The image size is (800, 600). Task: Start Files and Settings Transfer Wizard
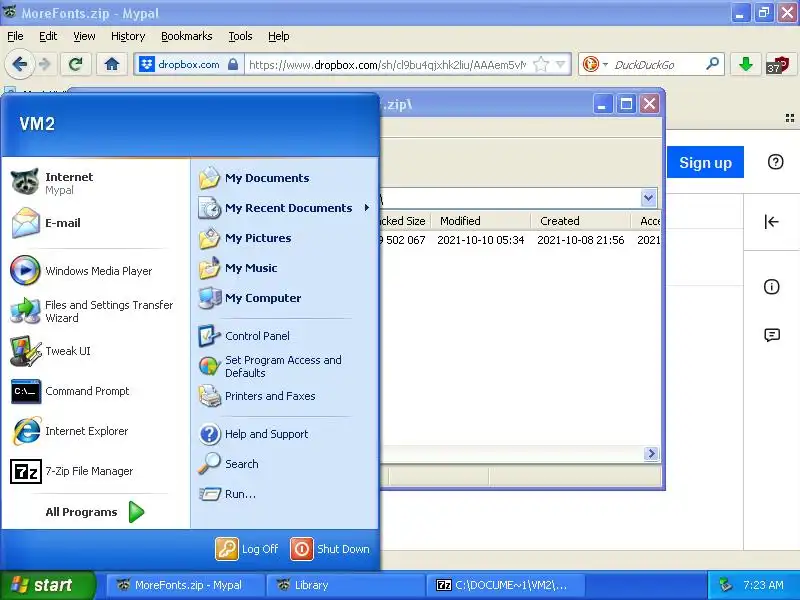95,311
